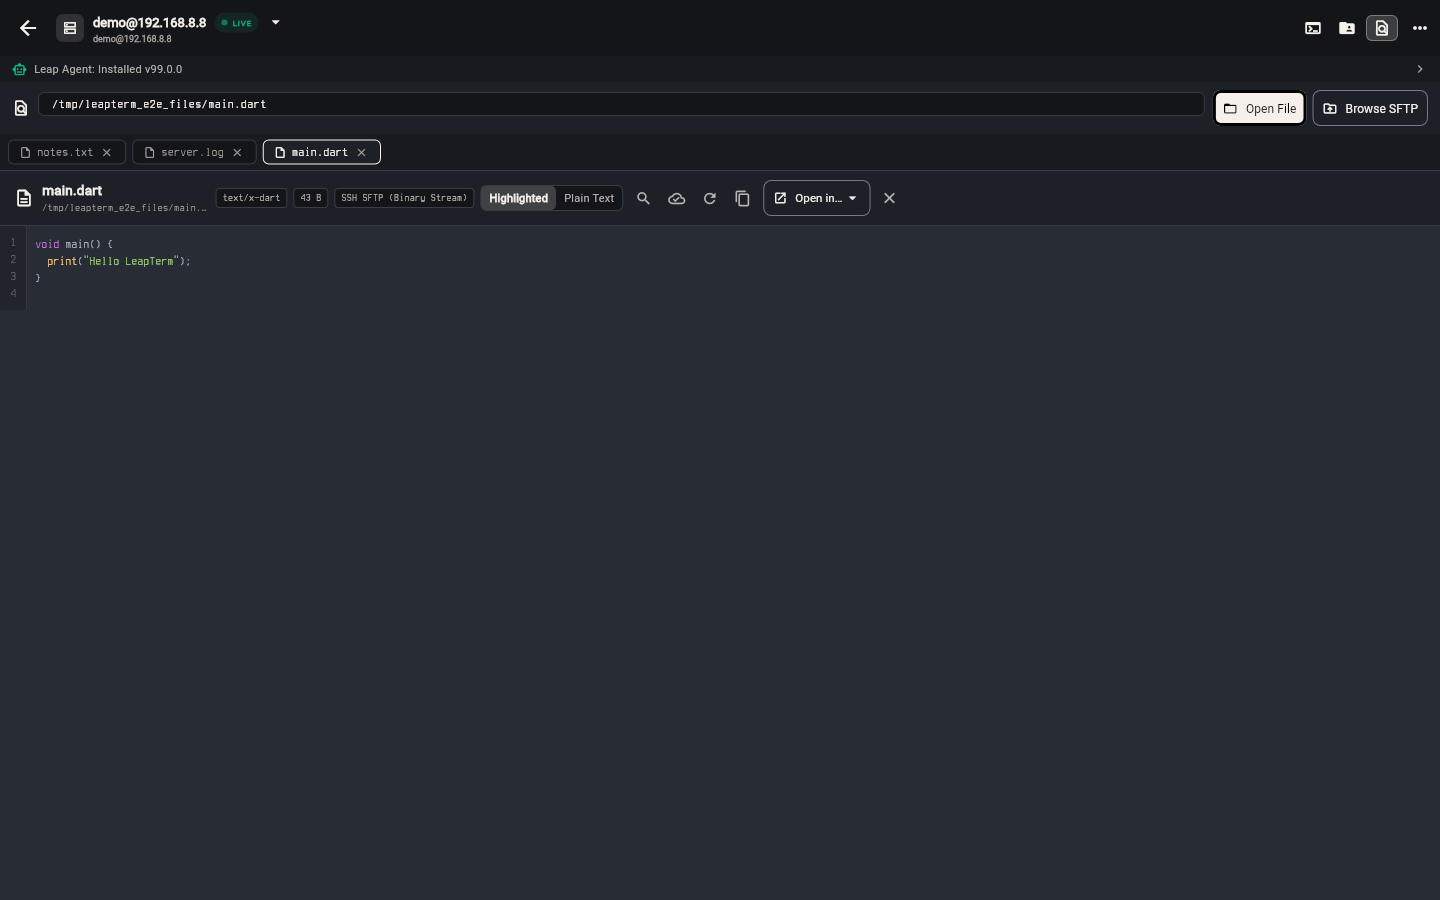The width and height of the screenshot is (1440, 900).
Task: Close the server.log tab
Action: click(237, 152)
